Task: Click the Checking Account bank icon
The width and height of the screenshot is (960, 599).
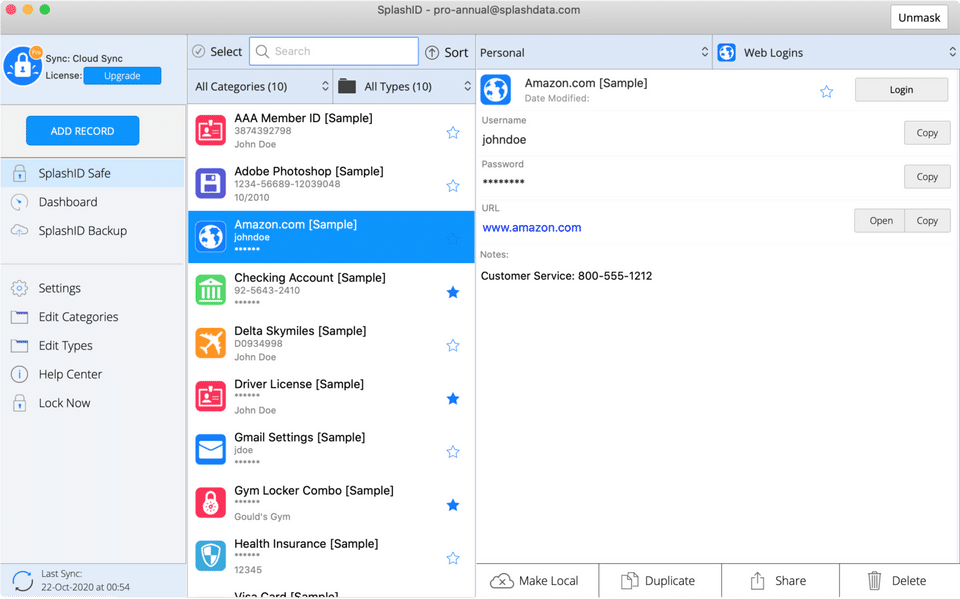Action: [211, 290]
